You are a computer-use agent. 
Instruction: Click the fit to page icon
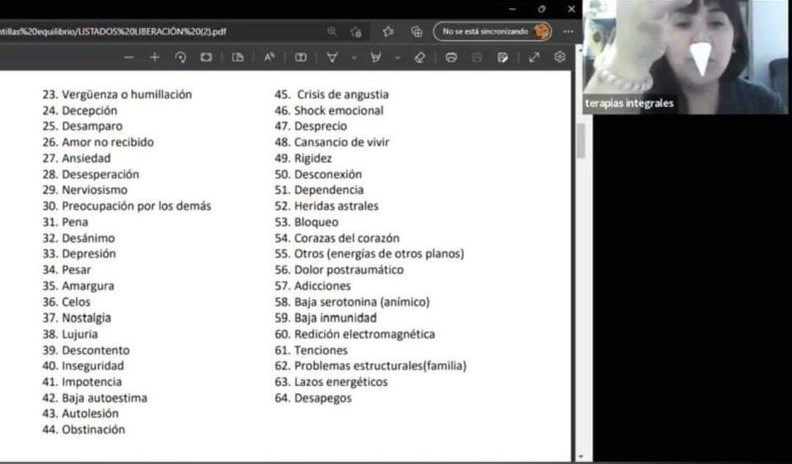pos(206,58)
